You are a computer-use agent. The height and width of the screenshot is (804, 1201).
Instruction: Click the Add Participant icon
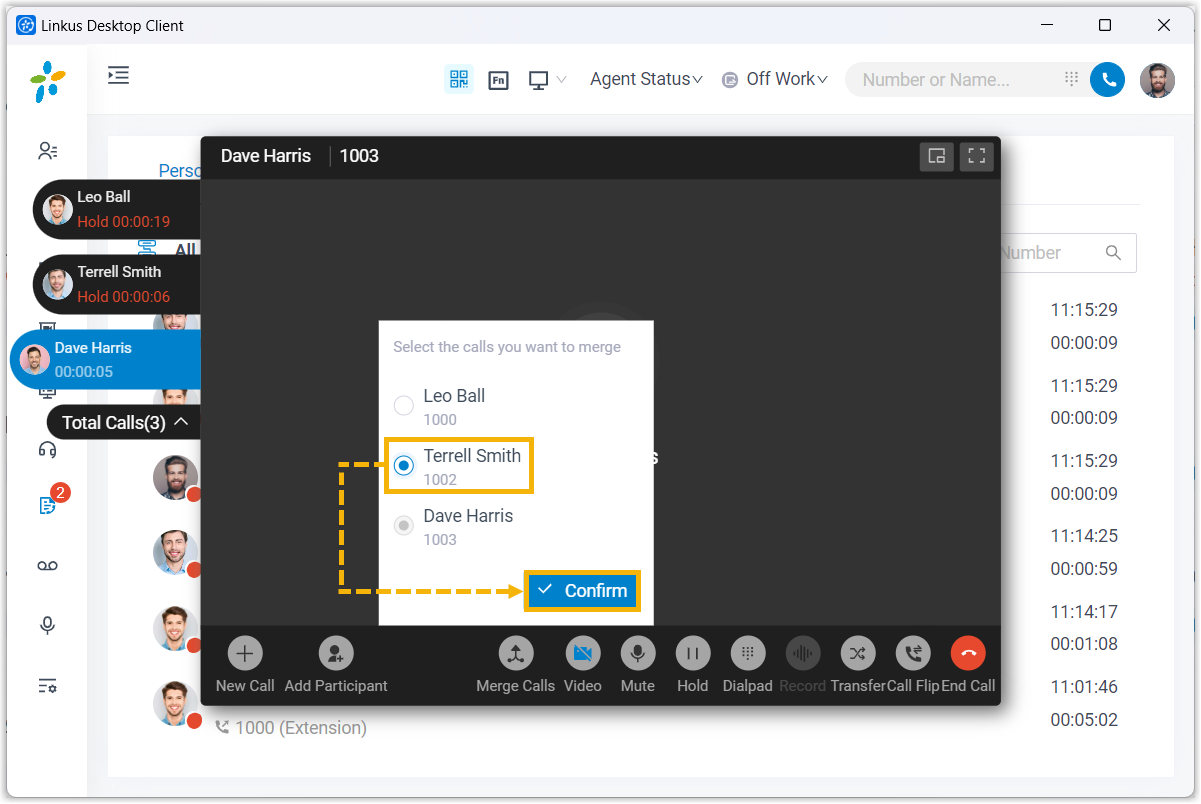tap(336, 654)
